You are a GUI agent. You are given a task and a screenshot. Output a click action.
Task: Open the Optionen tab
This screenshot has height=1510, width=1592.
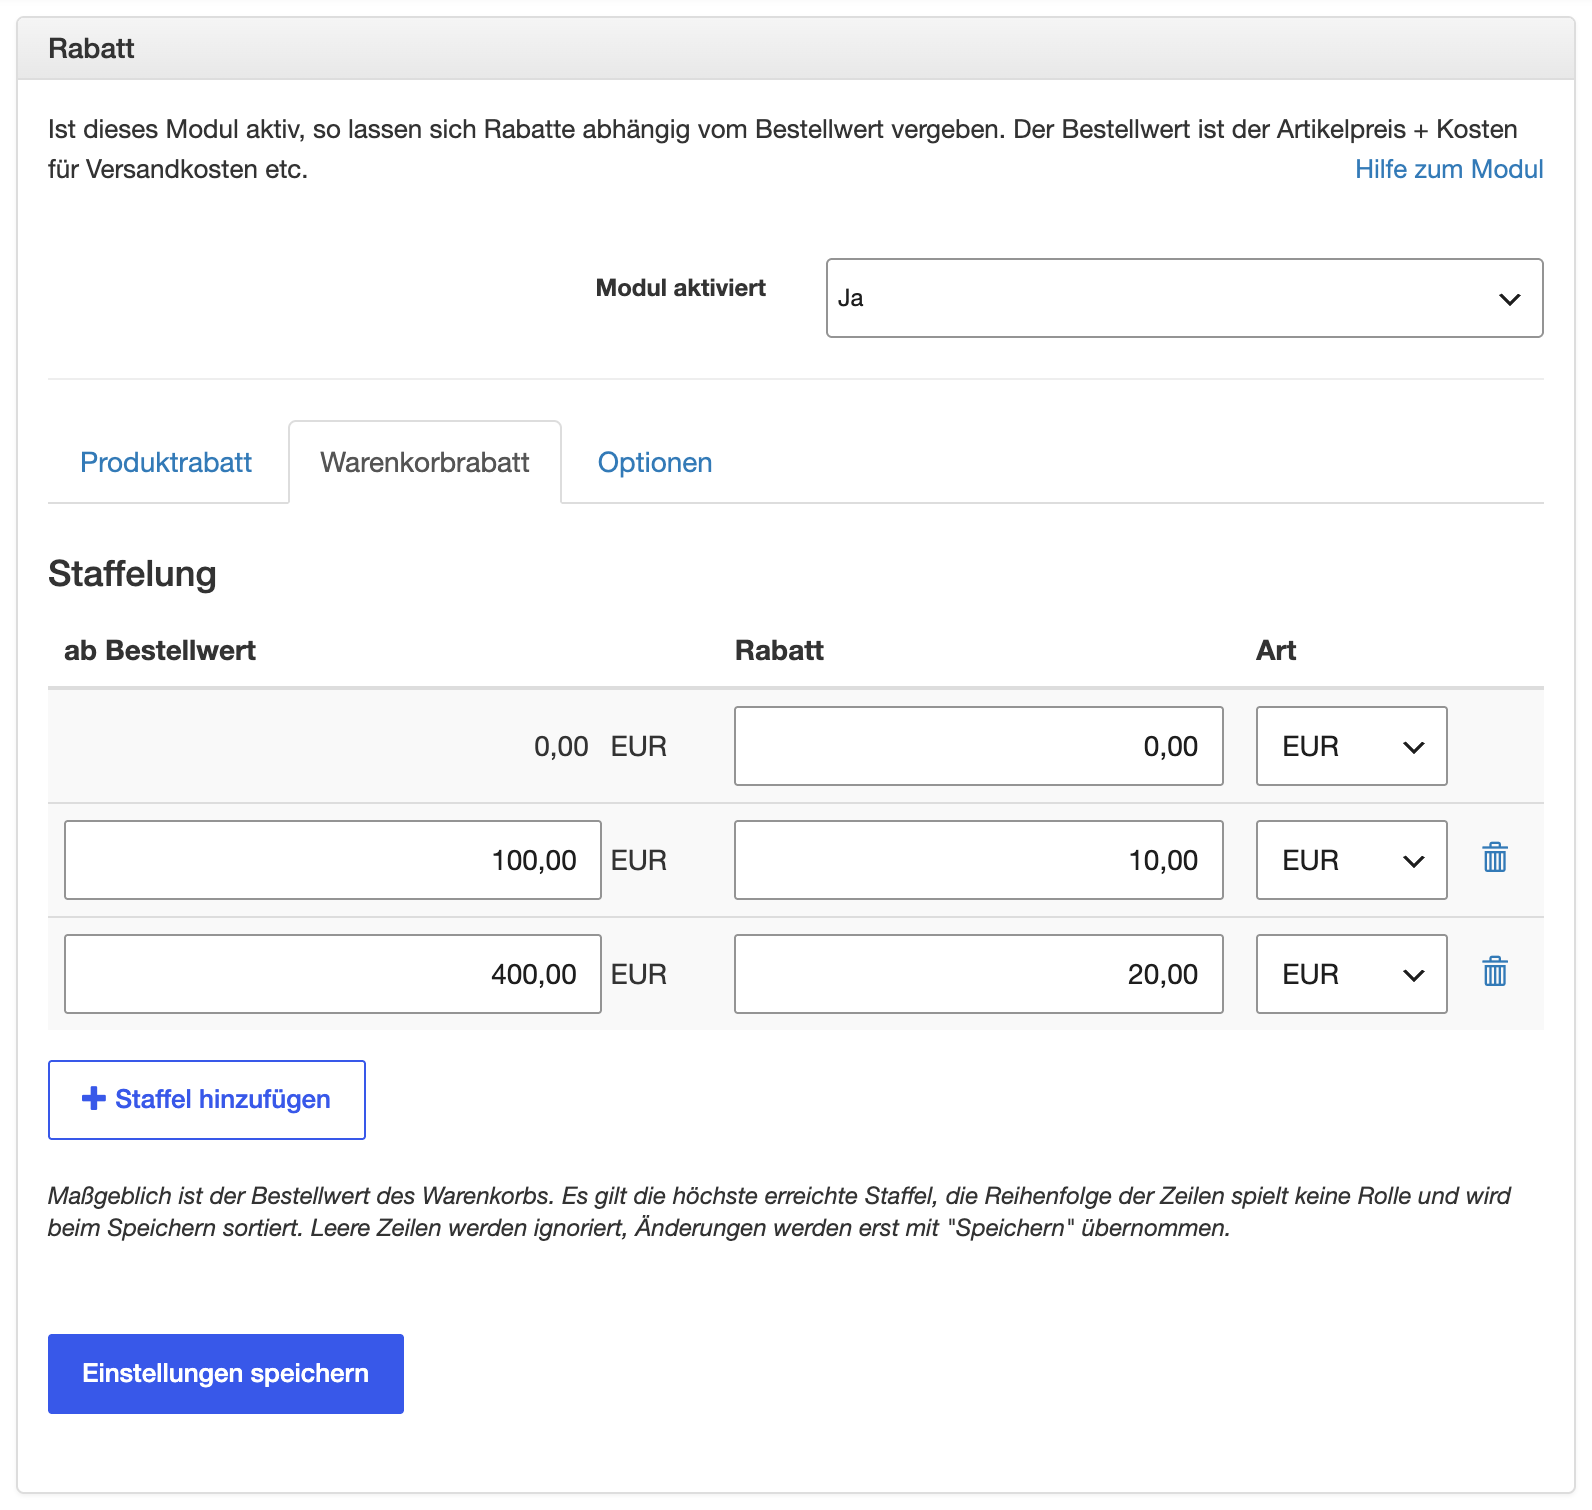pyautogui.click(x=655, y=462)
